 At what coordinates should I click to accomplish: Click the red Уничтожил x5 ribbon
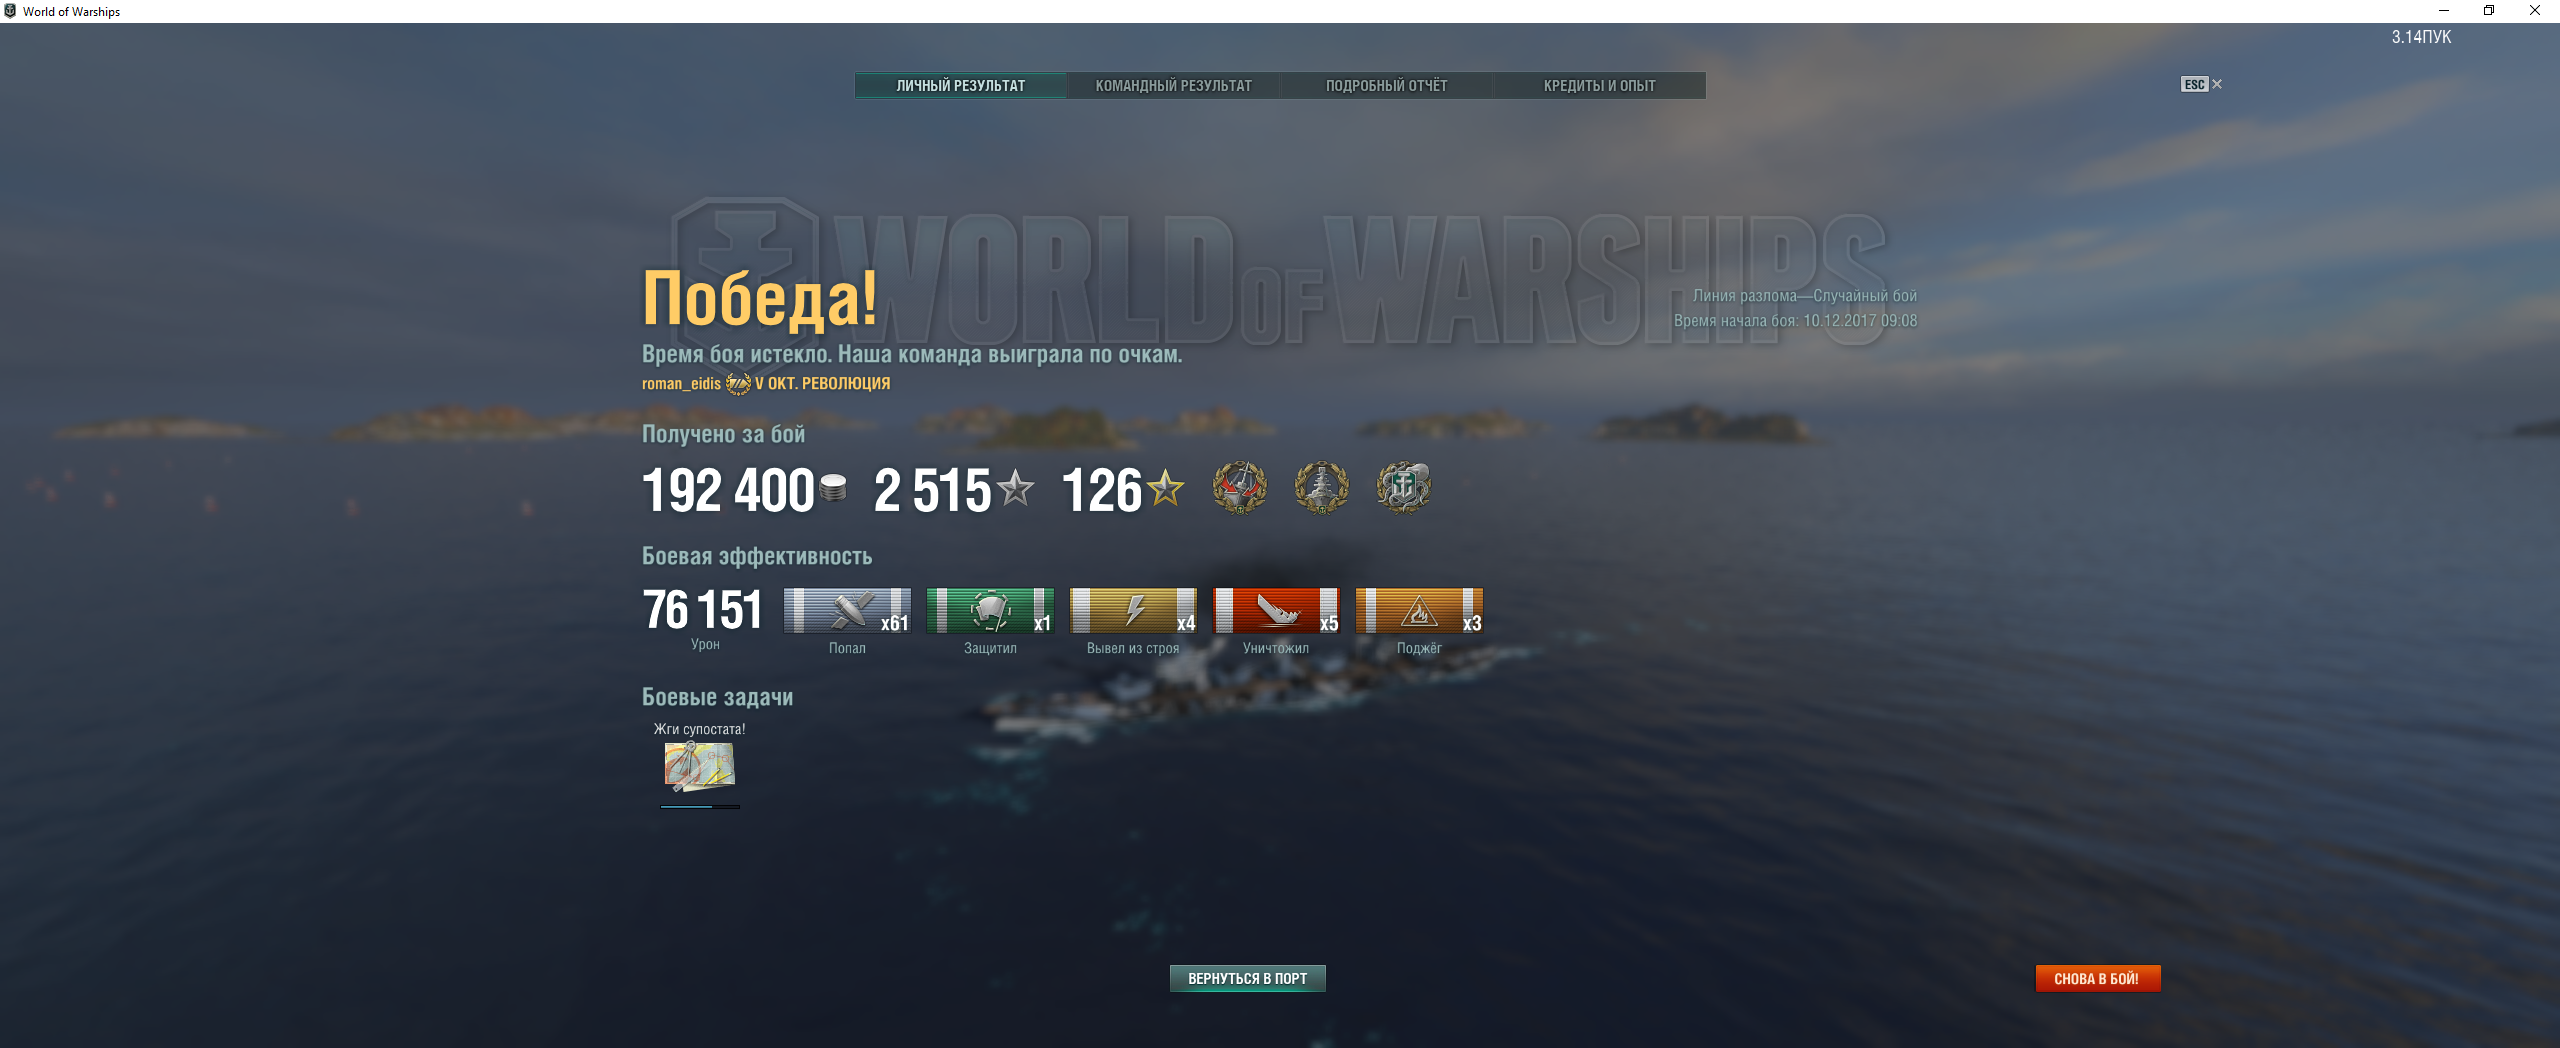pos(1276,611)
